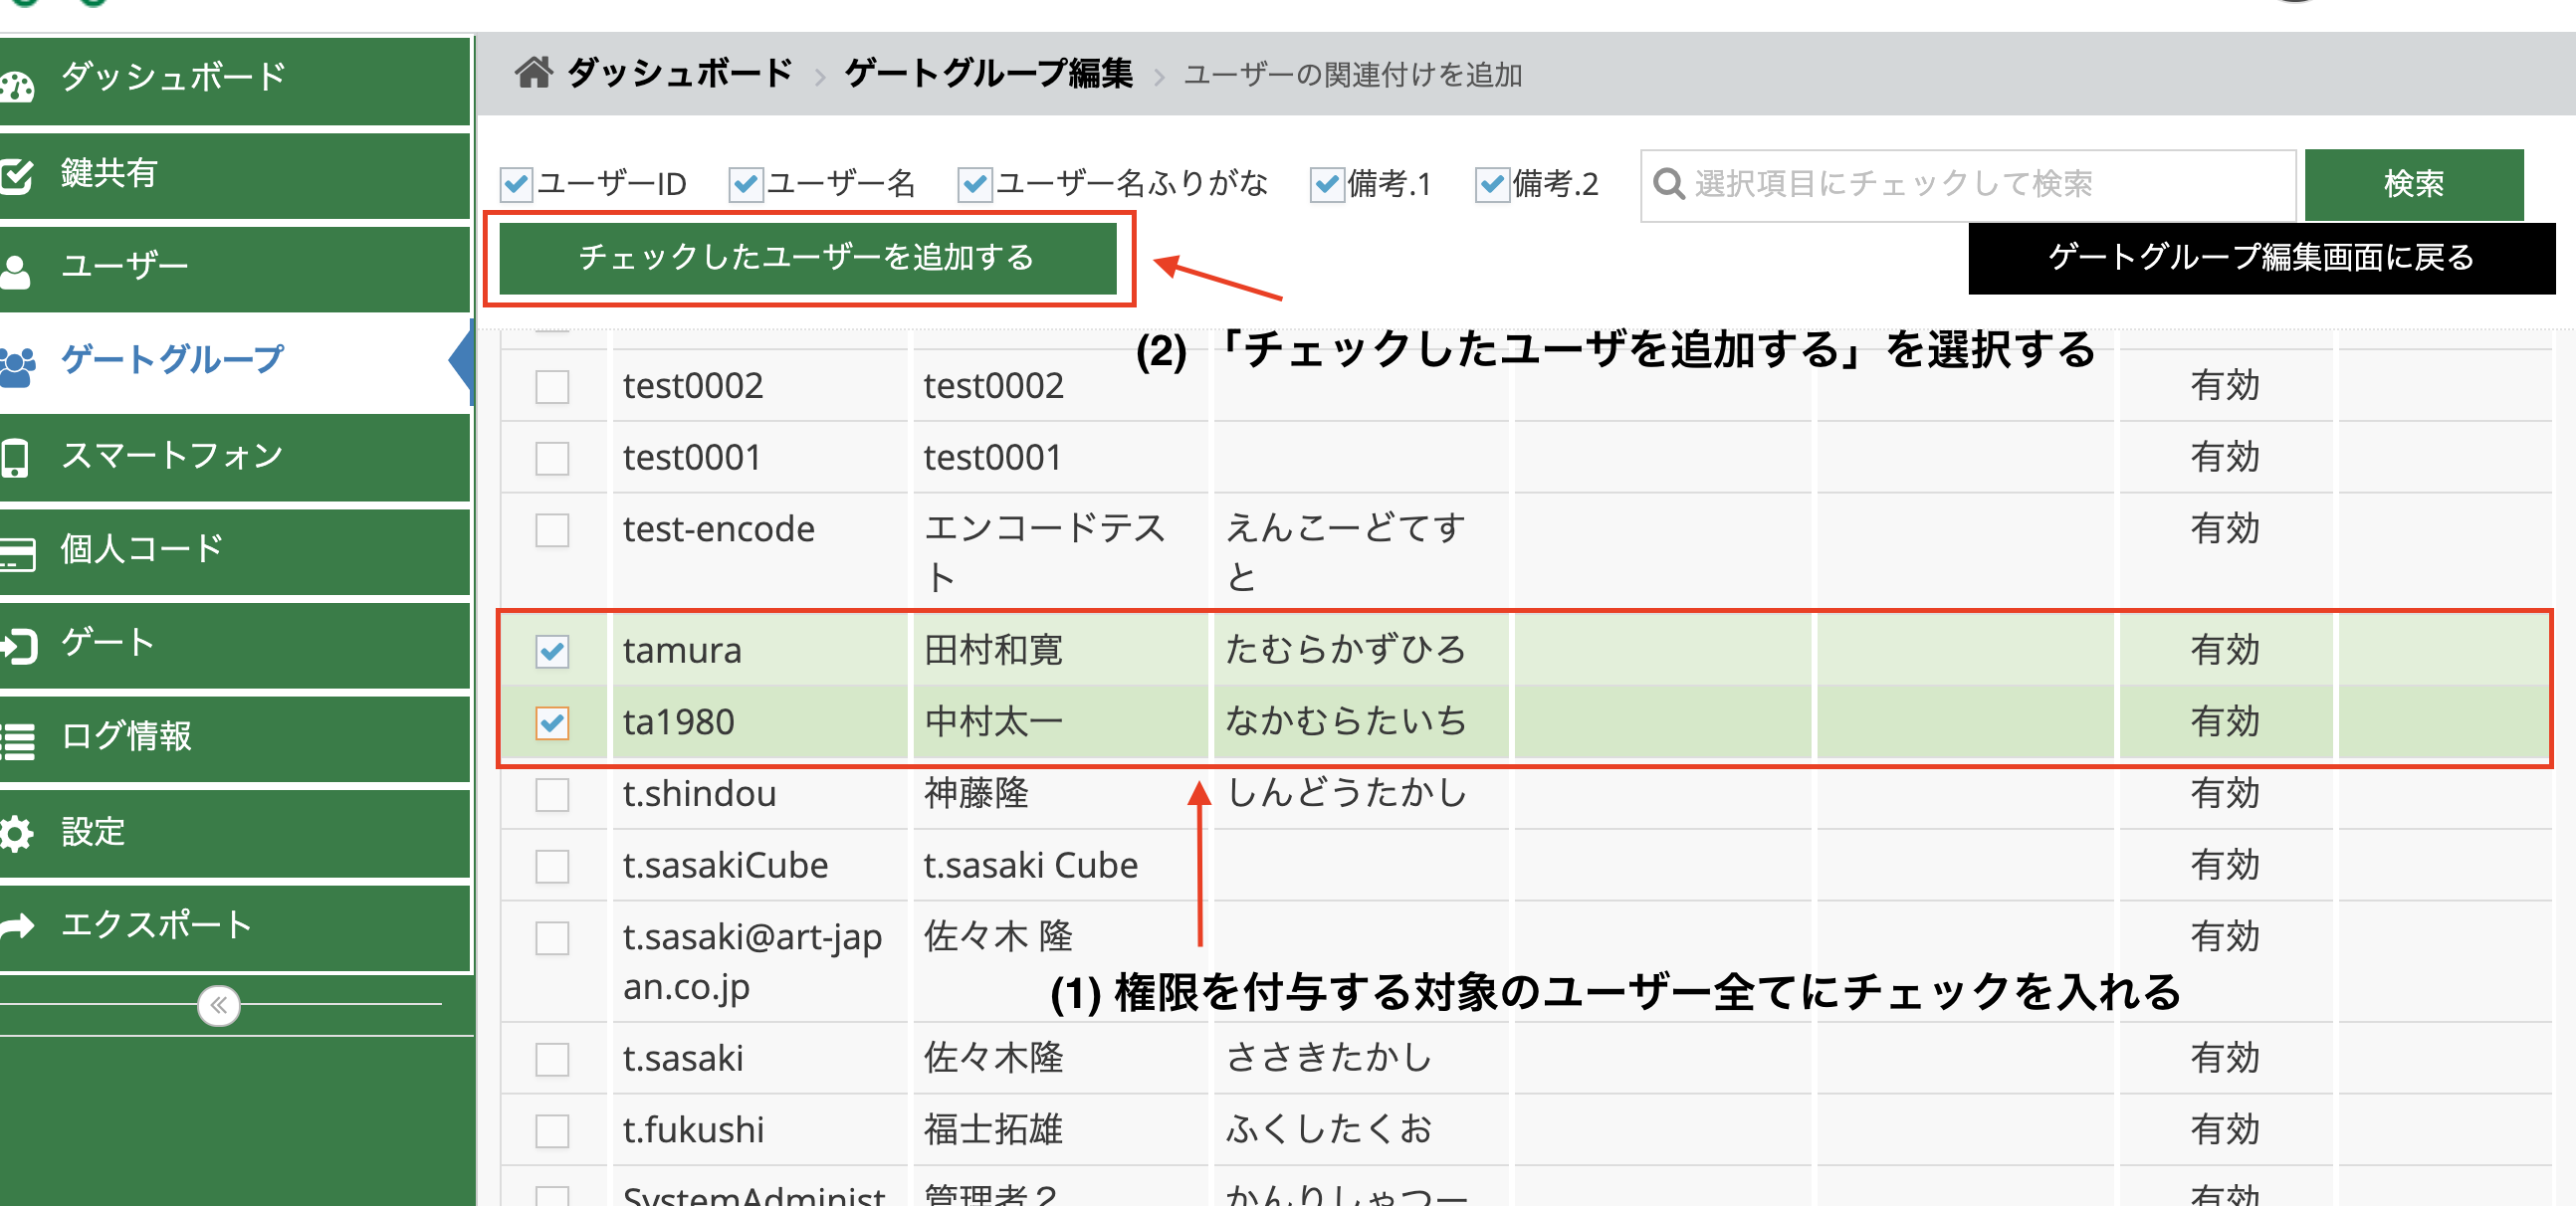This screenshot has width=2576, height=1206.
Task: Click ゲートグループ編集画面に戻る button
Action: pyautogui.click(x=2261, y=258)
